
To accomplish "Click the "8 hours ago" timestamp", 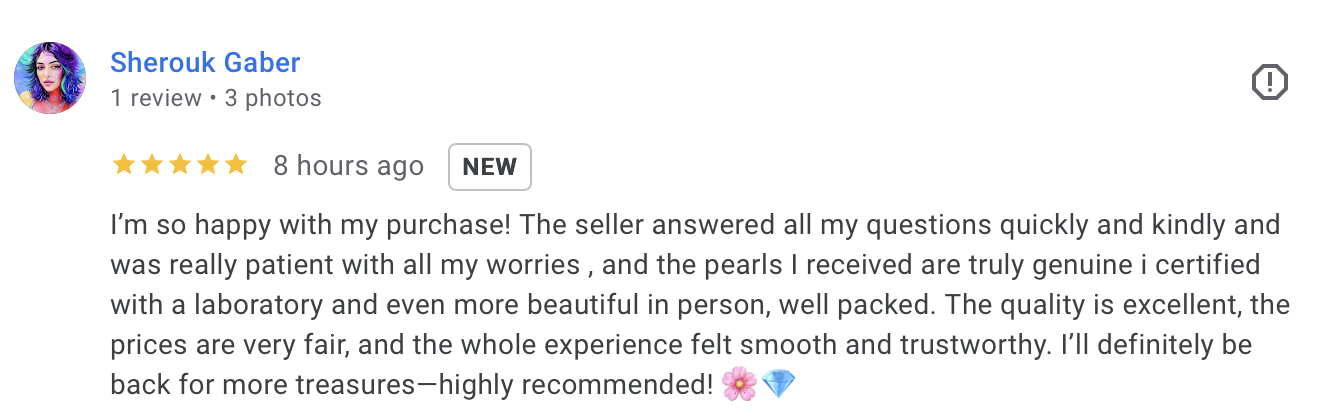I will tap(348, 166).
